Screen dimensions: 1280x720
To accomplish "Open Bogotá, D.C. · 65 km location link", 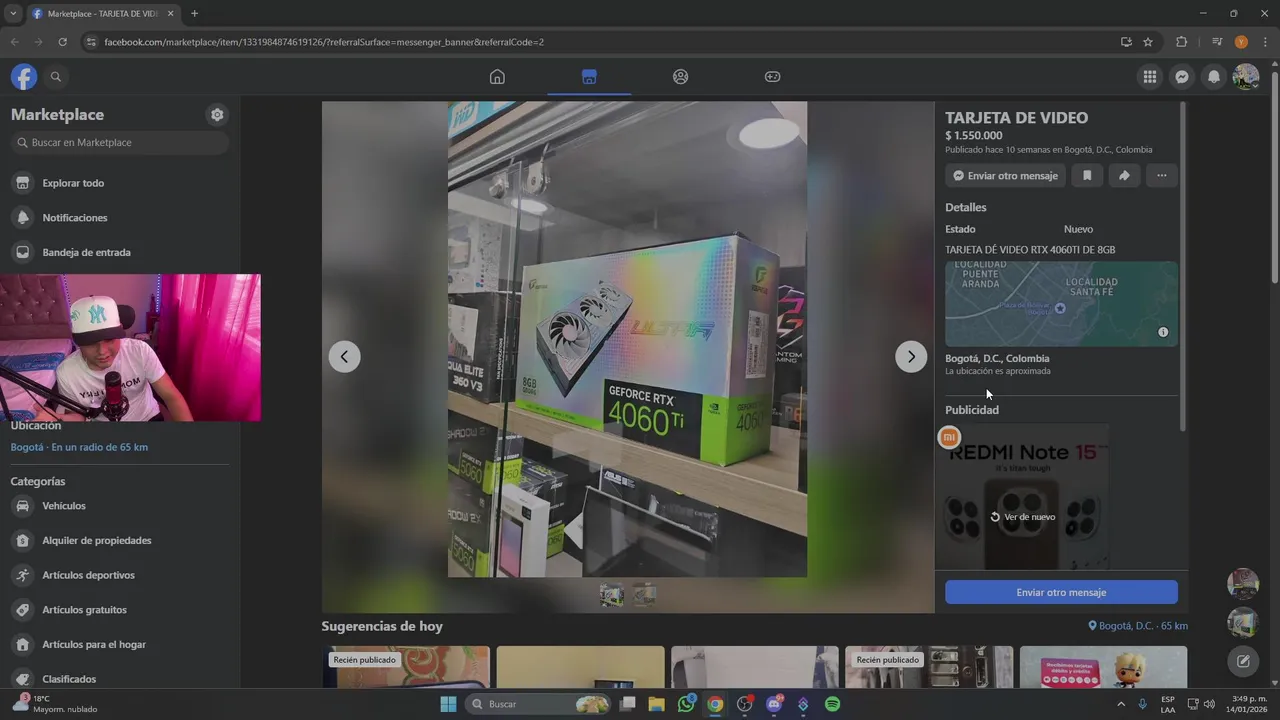I will tap(1138, 626).
